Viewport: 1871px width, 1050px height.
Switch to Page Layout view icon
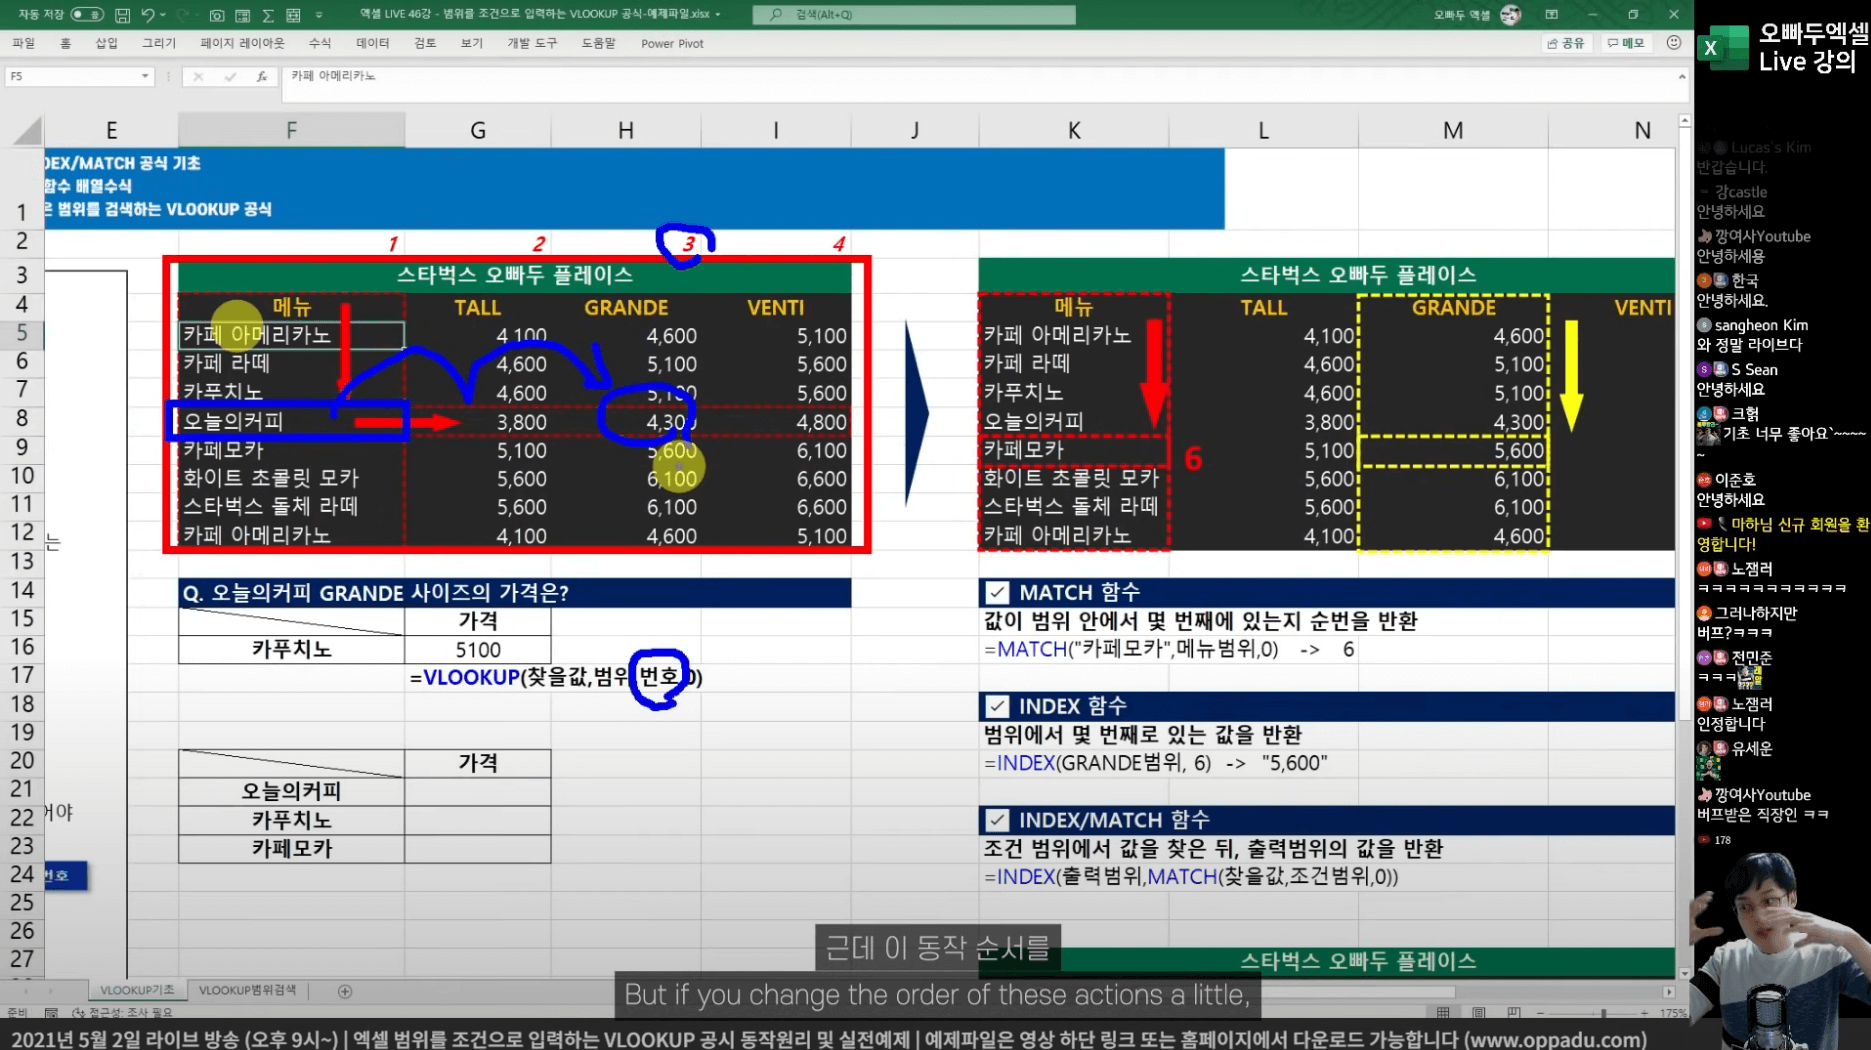tap(1479, 1013)
